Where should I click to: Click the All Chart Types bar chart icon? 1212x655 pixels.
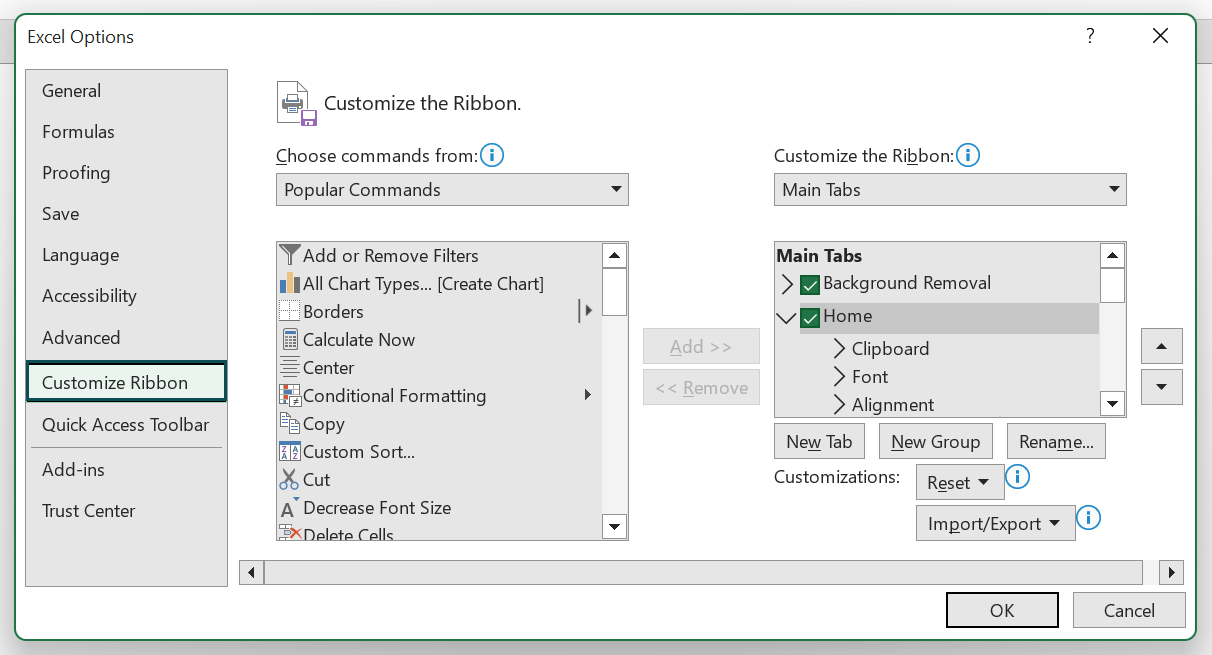coord(290,283)
